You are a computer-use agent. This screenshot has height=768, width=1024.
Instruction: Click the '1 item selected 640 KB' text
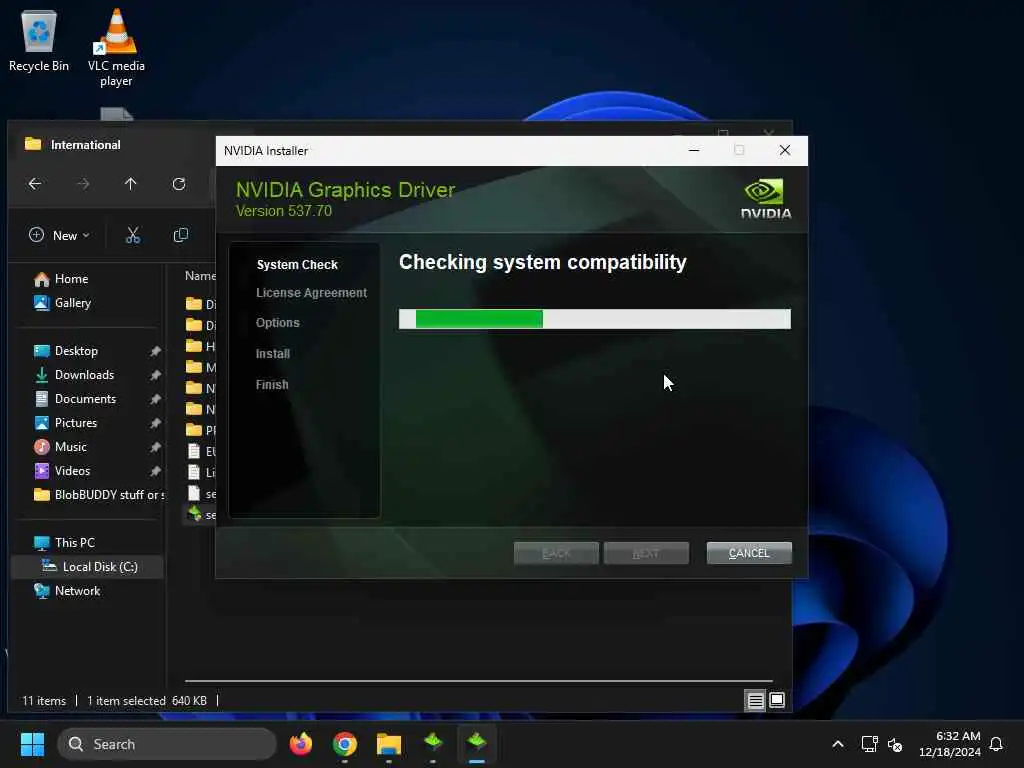[x=147, y=701]
